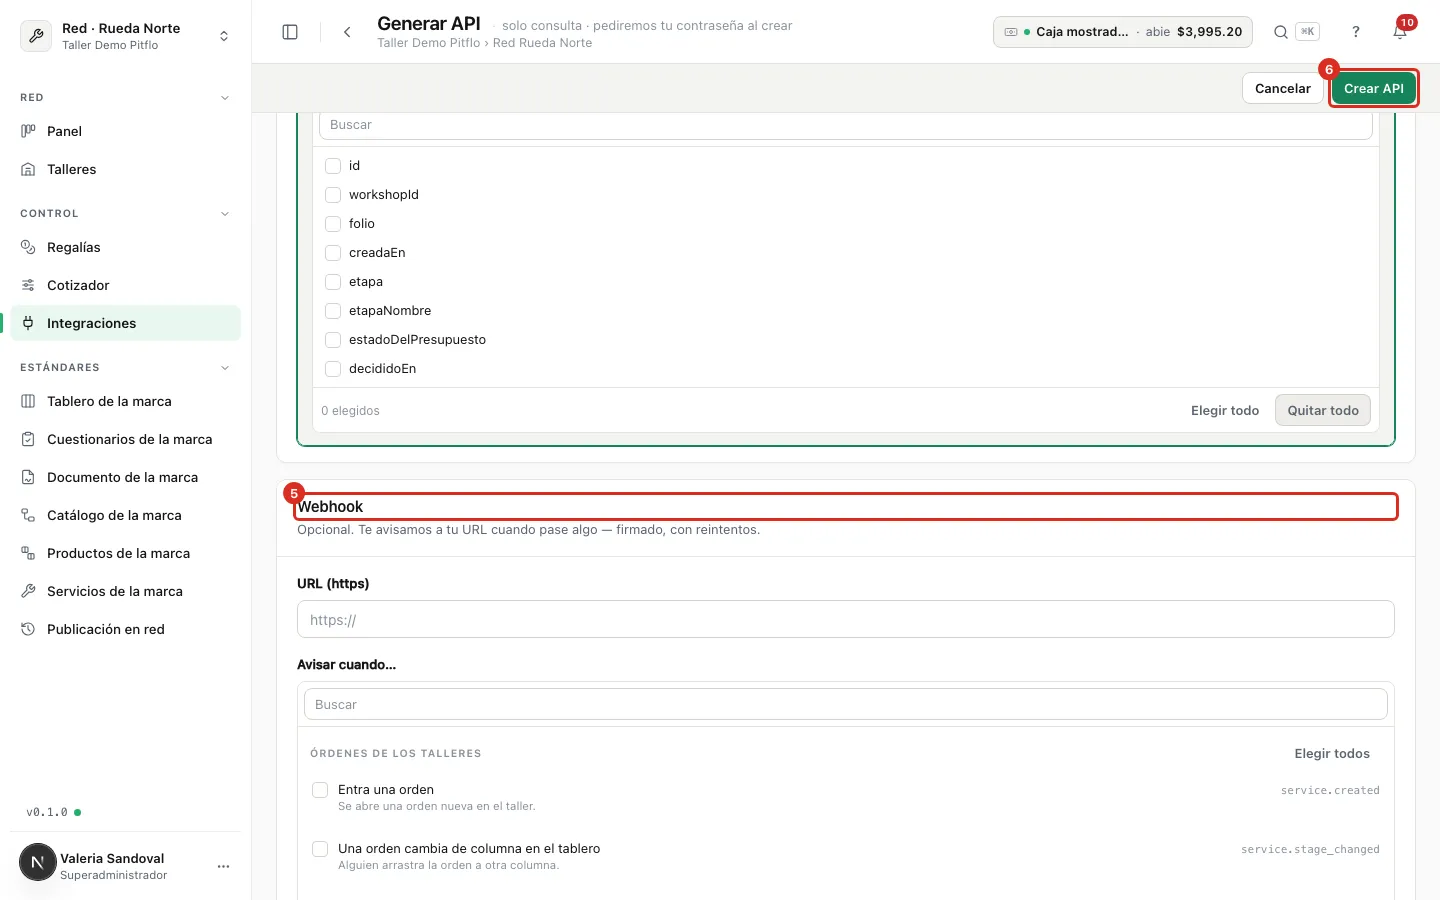Open Productos de la marca menu item
1440x900 pixels.
(126, 553)
